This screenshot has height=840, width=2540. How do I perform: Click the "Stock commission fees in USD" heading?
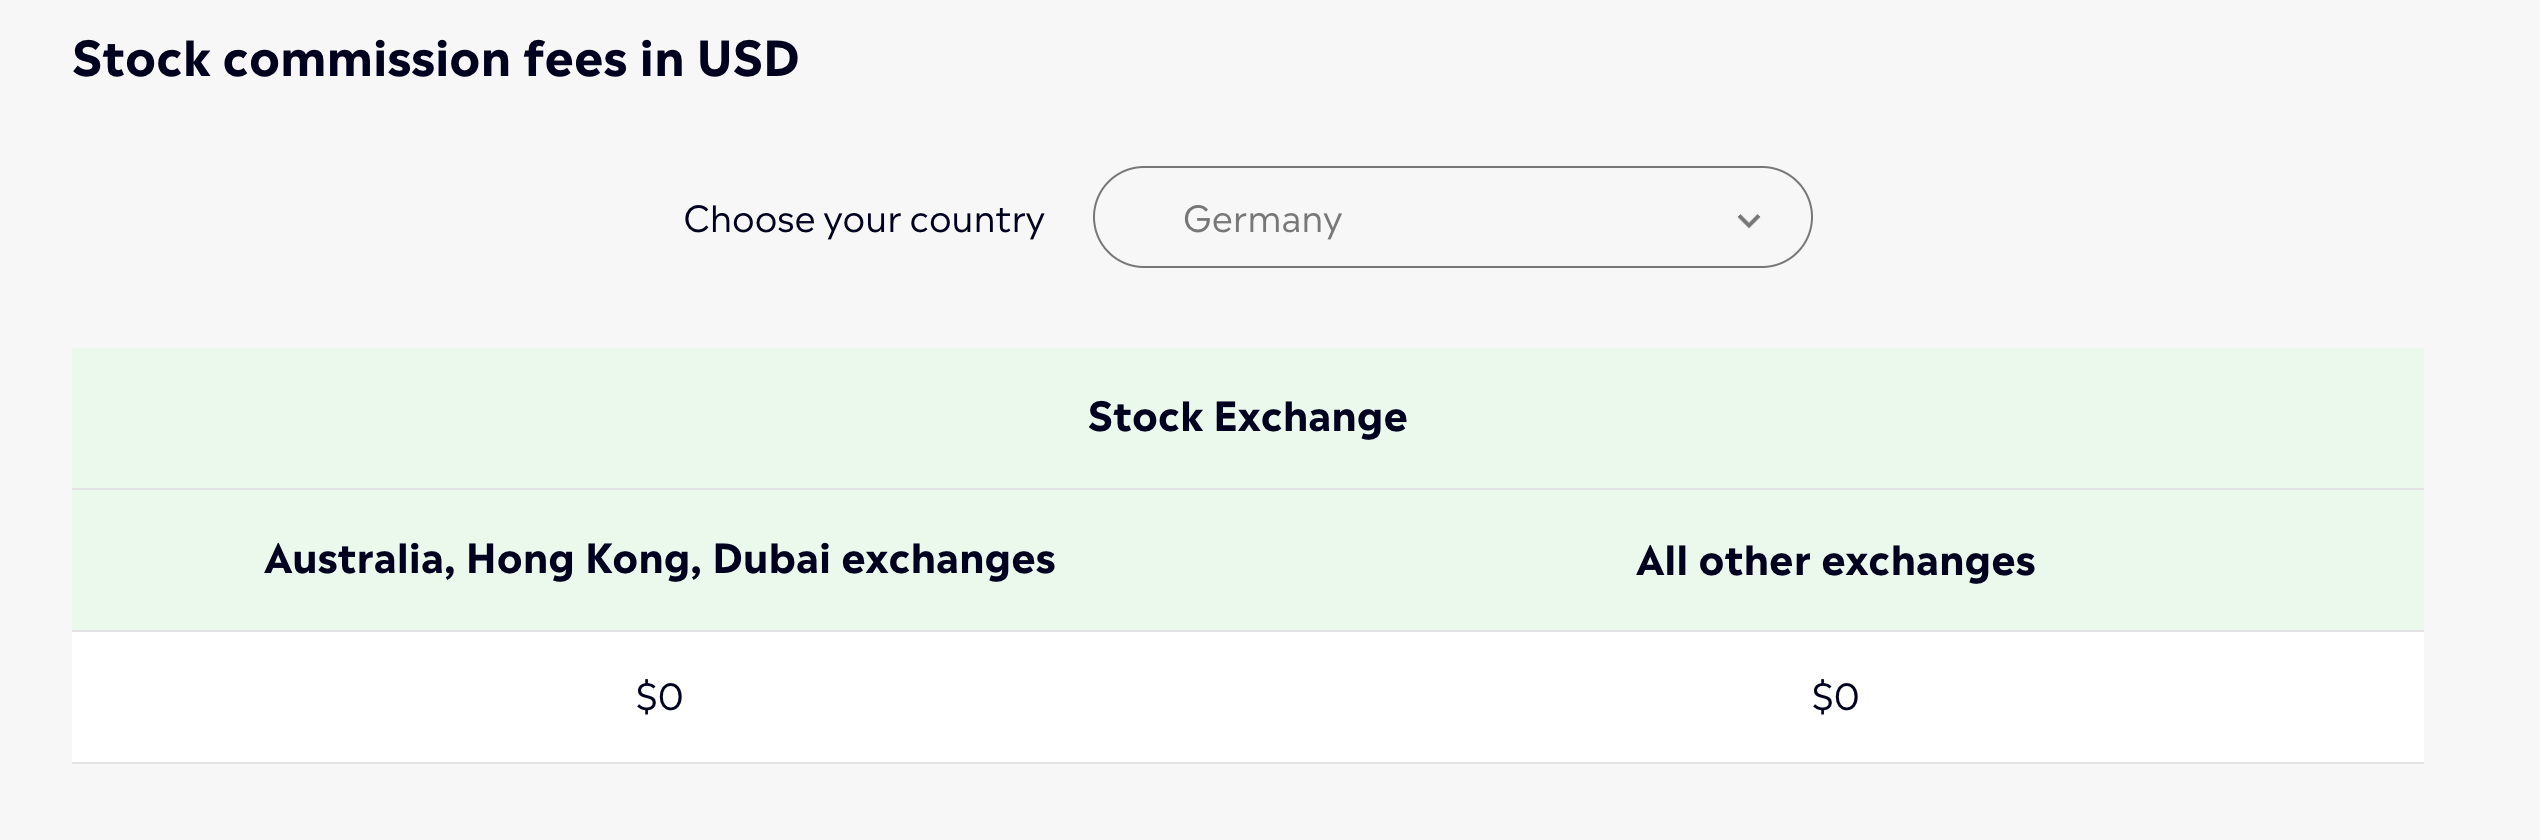[435, 59]
